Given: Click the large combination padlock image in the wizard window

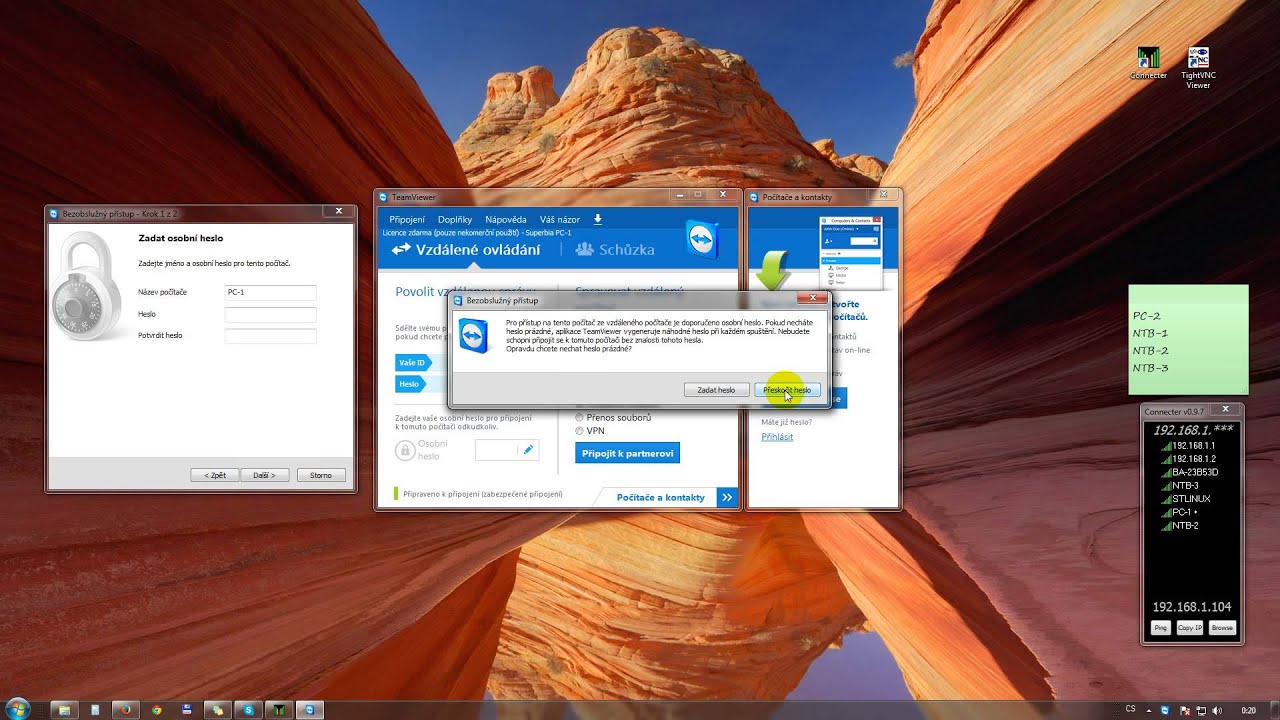Looking at the screenshot, I should coord(89,286).
